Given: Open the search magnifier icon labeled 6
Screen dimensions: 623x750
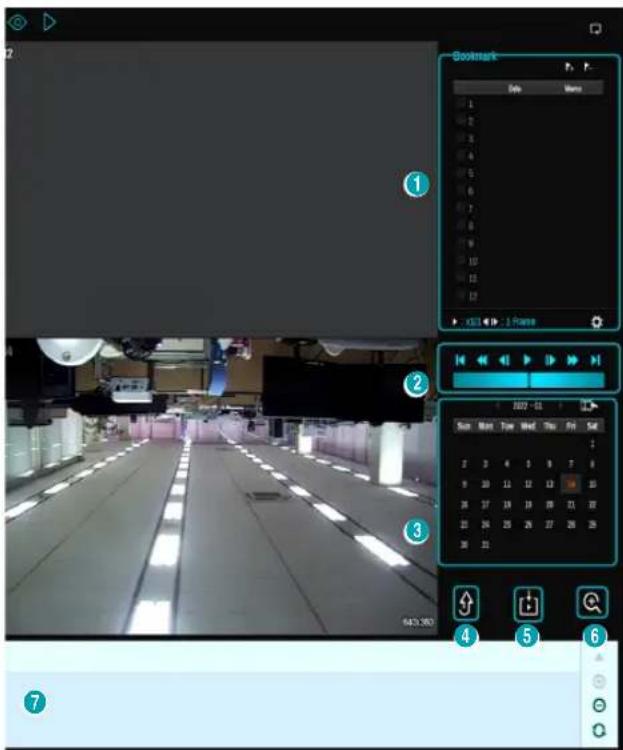Looking at the screenshot, I should (592, 602).
